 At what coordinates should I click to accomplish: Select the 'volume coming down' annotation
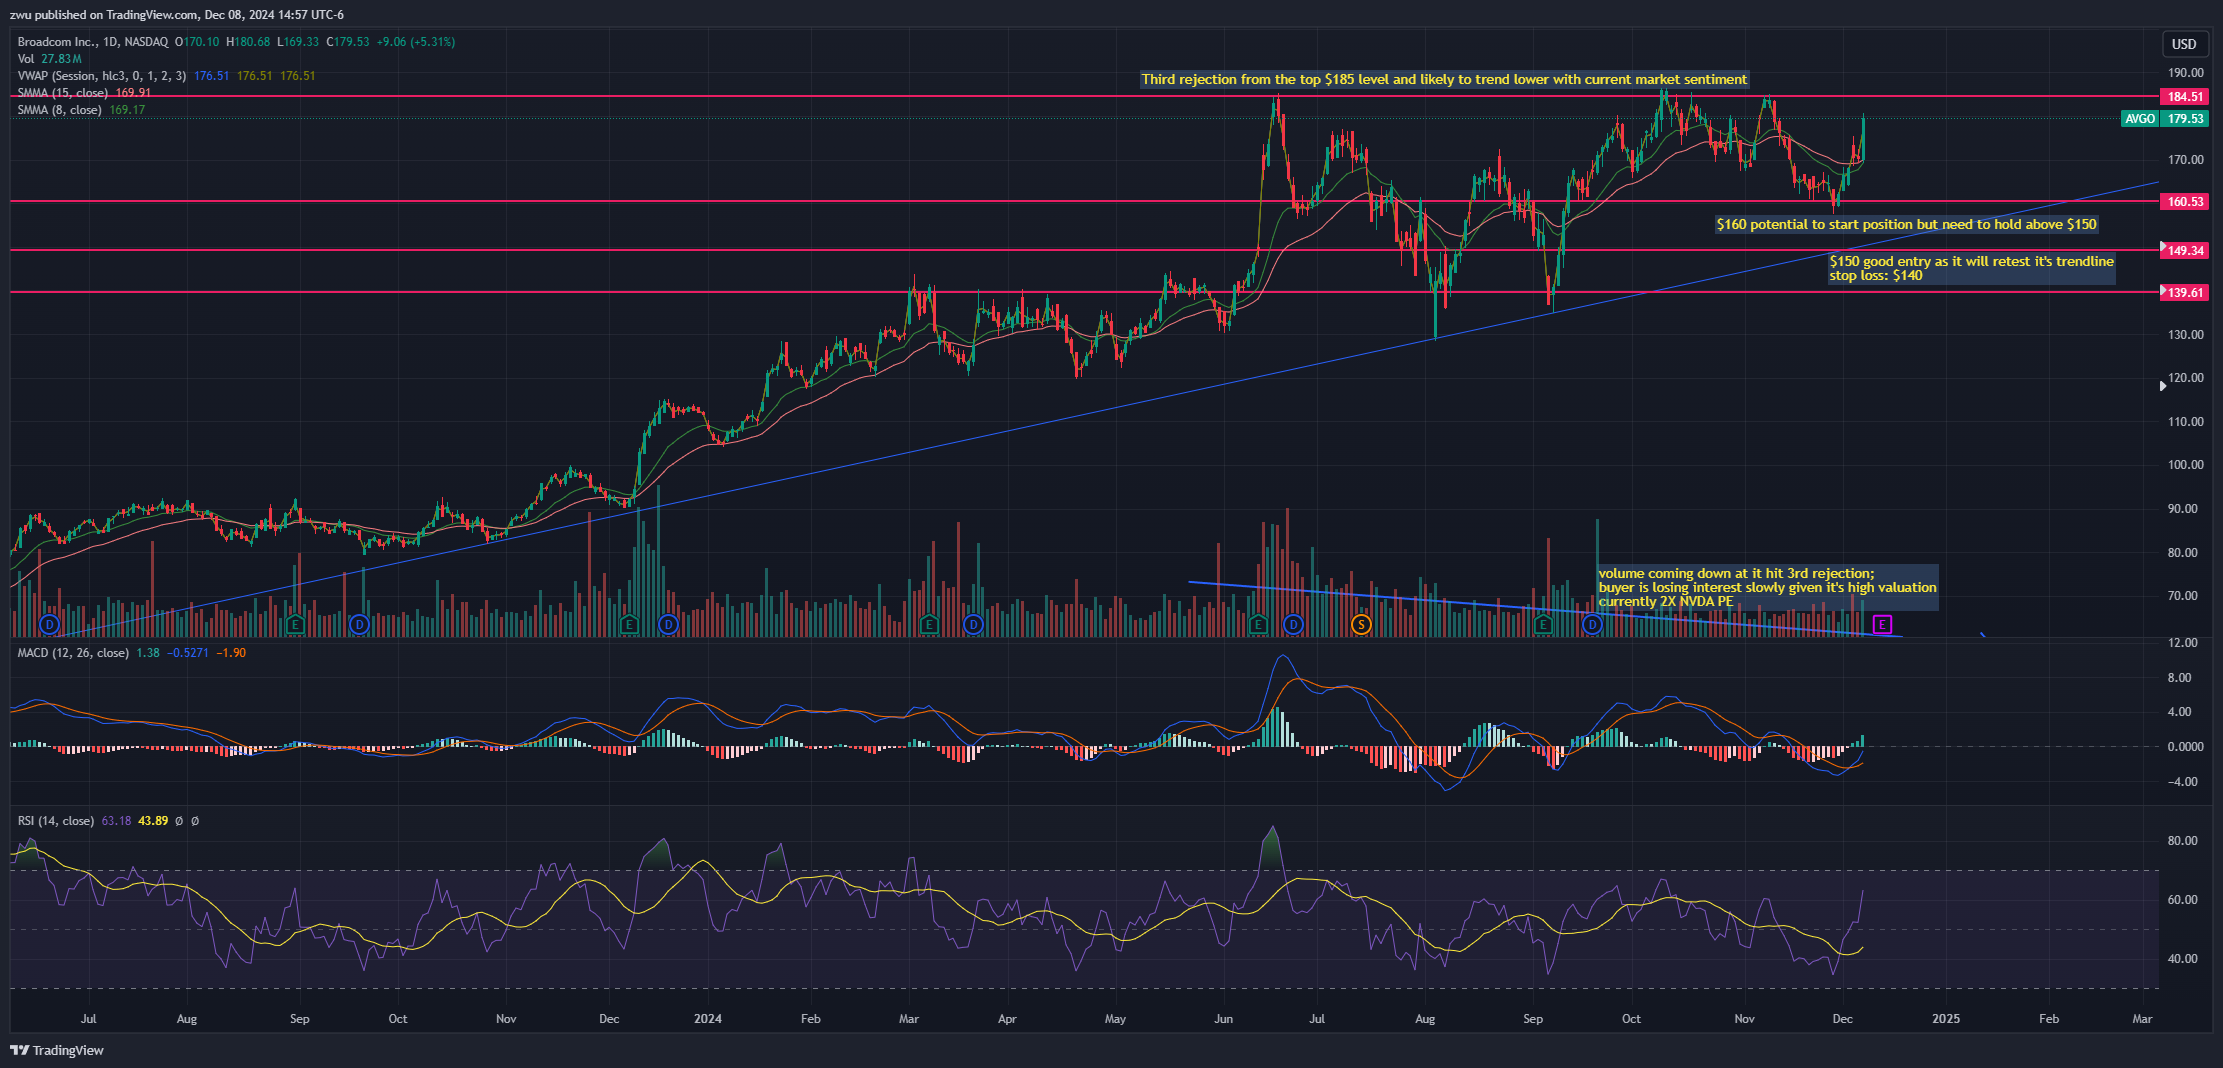pyautogui.click(x=1767, y=588)
